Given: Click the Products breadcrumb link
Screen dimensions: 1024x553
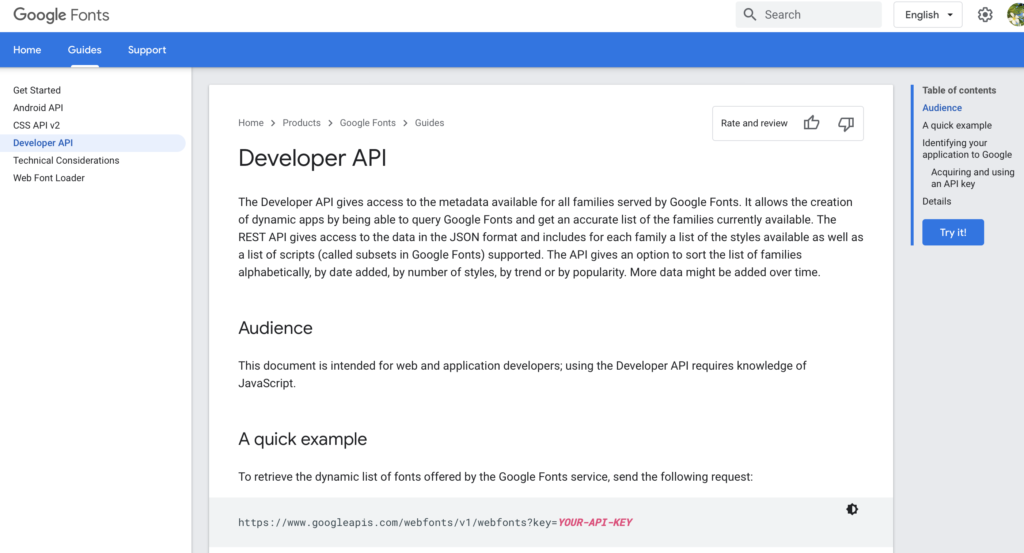Looking at the screenshot, I should [x=301, y=123].
